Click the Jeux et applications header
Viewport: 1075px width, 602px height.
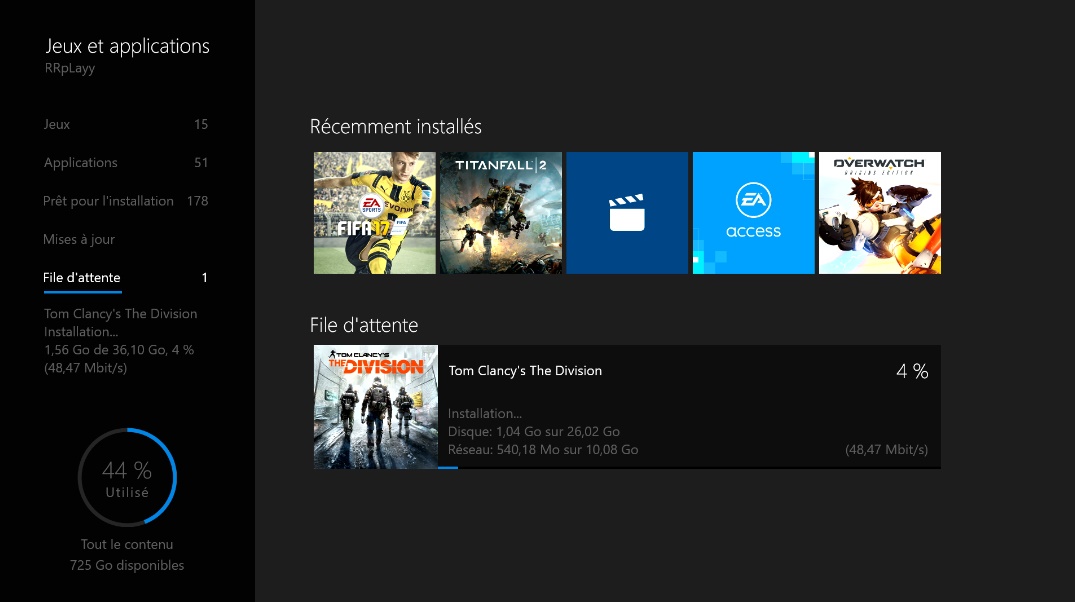pos(128,46)
